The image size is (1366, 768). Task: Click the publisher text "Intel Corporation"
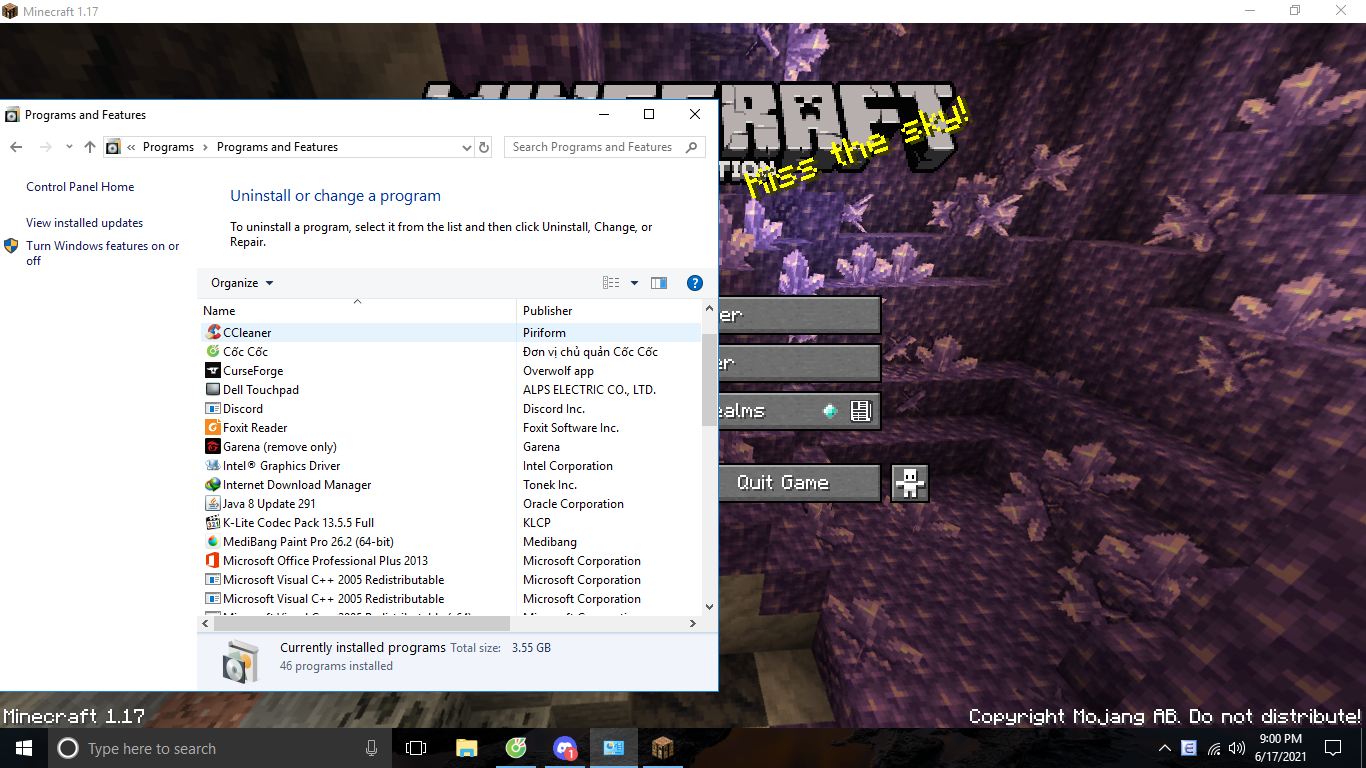click(568, 466)
